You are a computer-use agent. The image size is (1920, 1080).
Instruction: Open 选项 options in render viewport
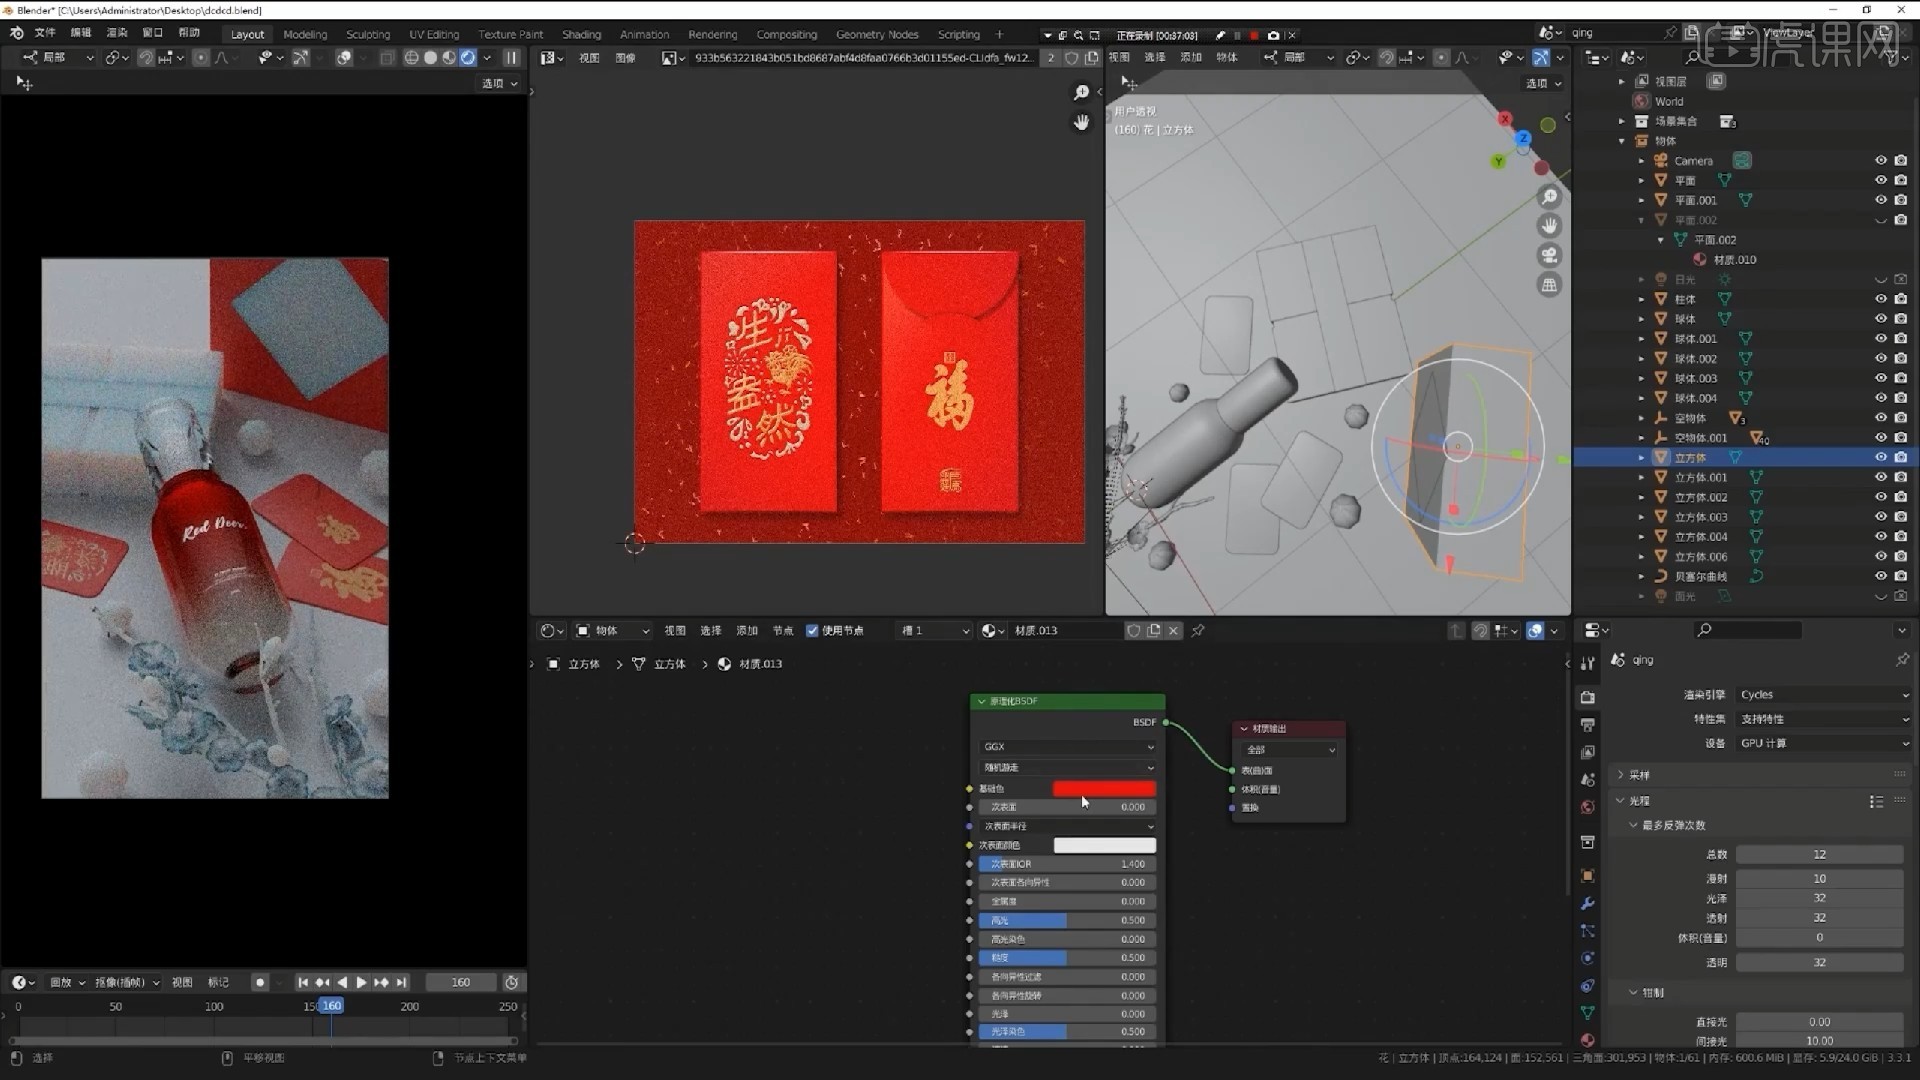499,84
